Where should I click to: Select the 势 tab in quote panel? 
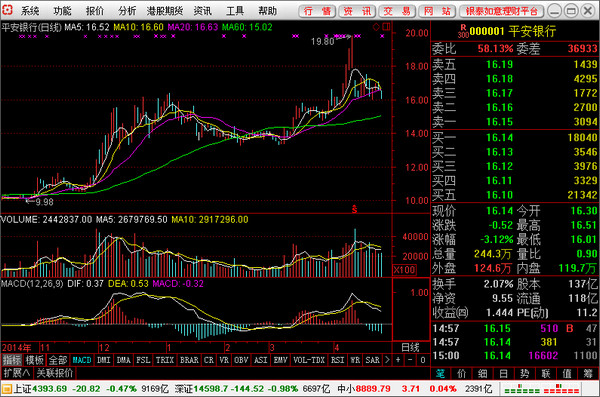click(x=525, y=373)
